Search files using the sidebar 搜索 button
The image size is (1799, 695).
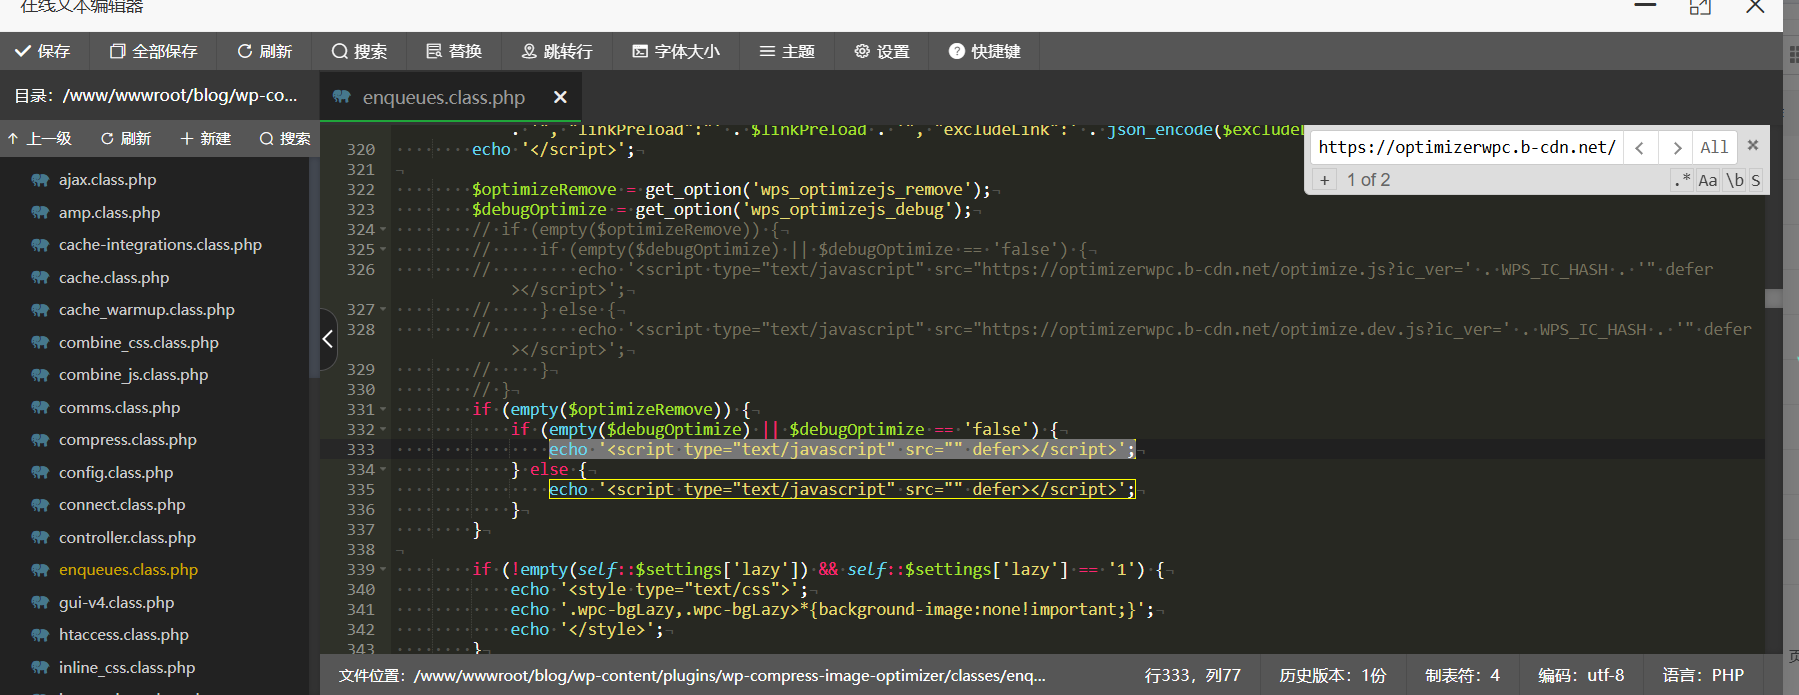coord(285,138)
